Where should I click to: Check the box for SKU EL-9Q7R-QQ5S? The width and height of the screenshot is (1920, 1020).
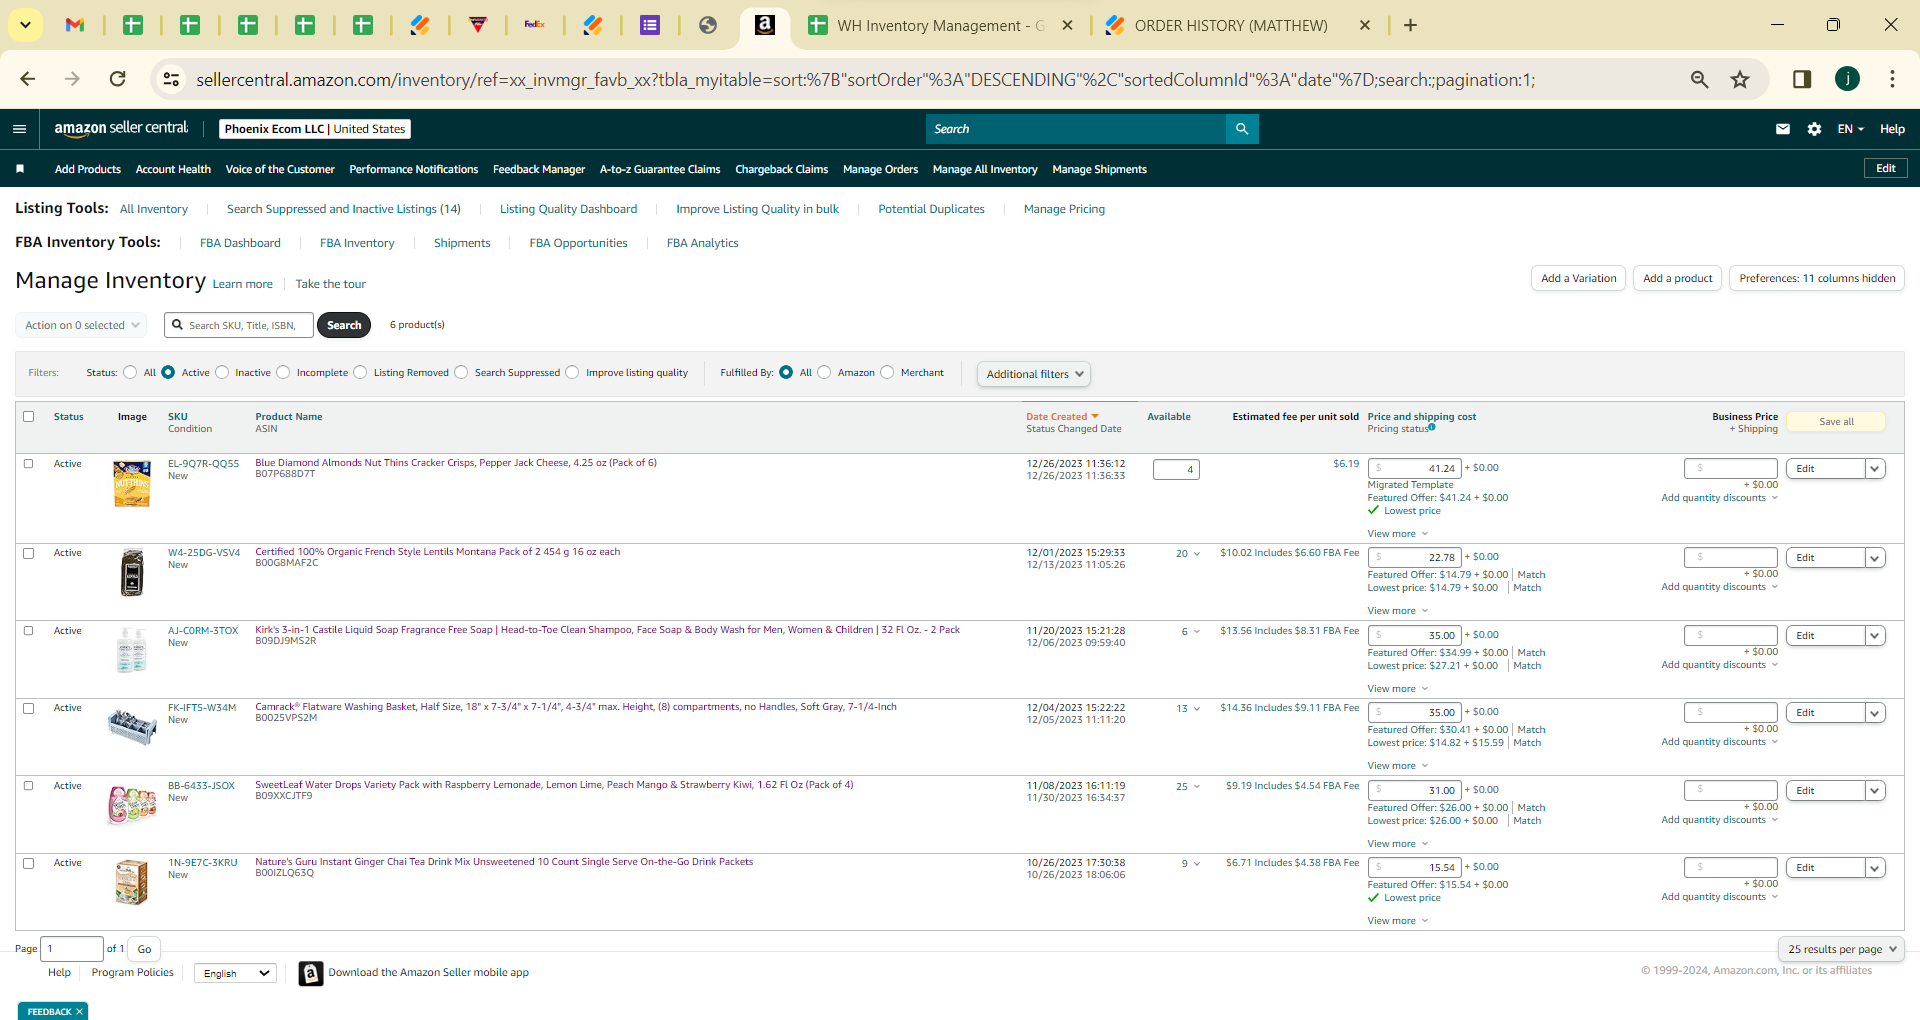[29, 464]
